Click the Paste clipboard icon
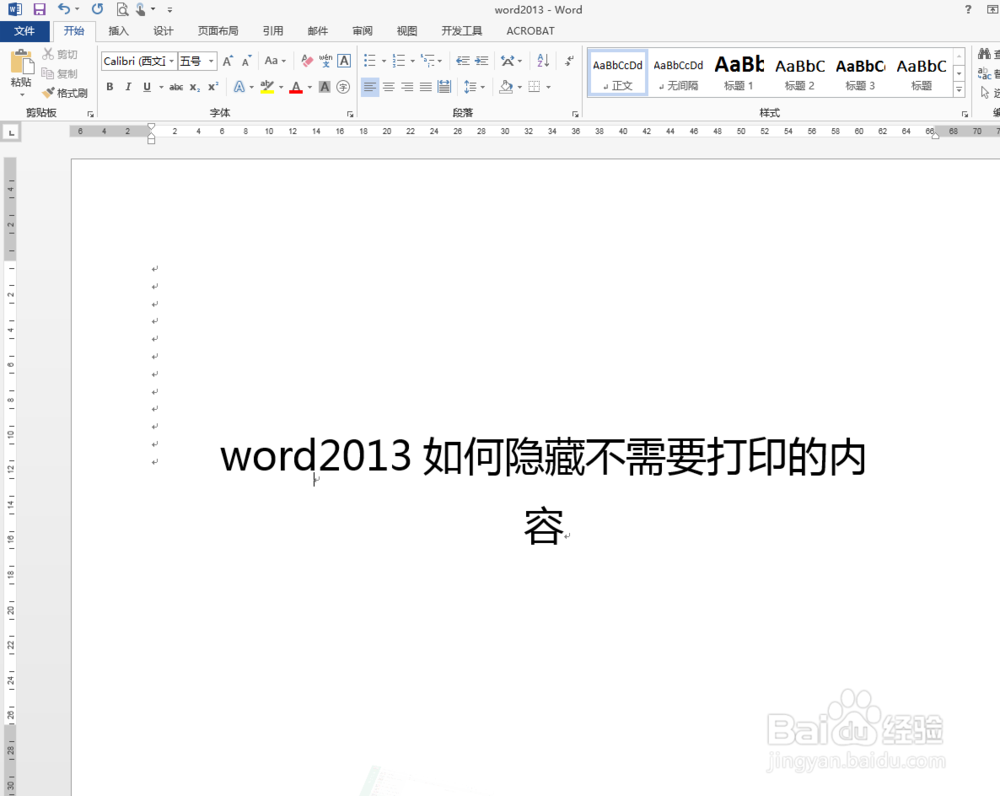Screen dimensions: 1000x796 point(22,63)
